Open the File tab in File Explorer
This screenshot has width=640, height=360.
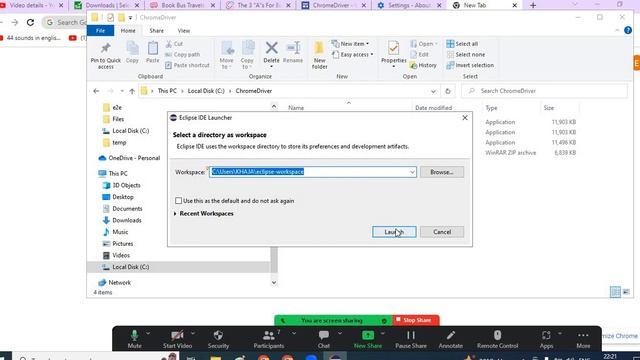(100, 31)
